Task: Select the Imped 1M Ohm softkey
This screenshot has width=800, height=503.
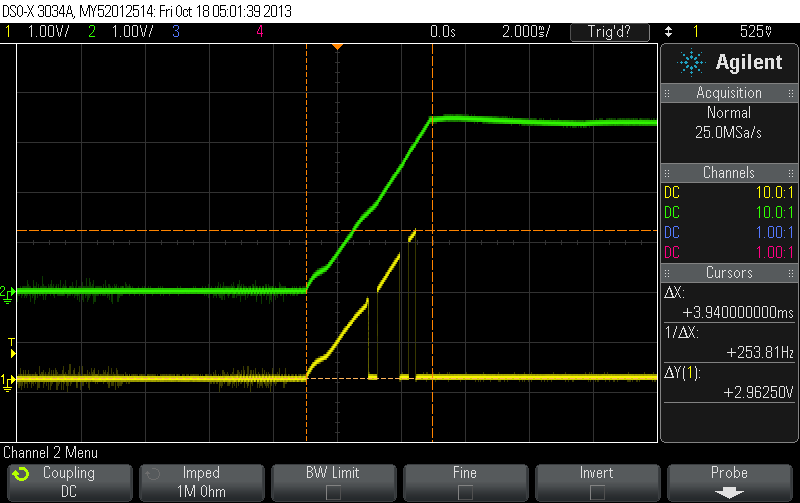Action: coord(202,482)
